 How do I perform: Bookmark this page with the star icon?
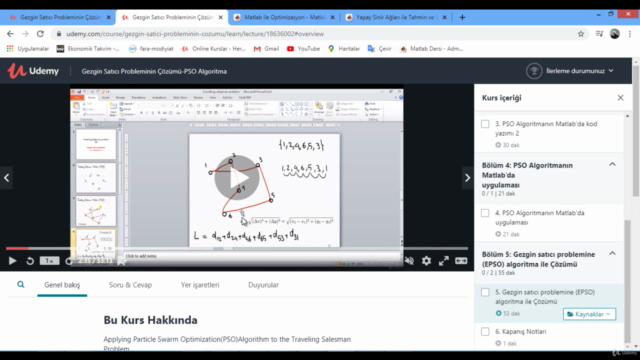pos(581,34)
